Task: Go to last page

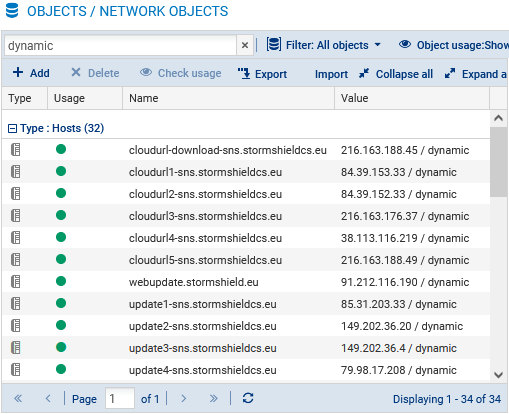Action: [x=214, y=398]
